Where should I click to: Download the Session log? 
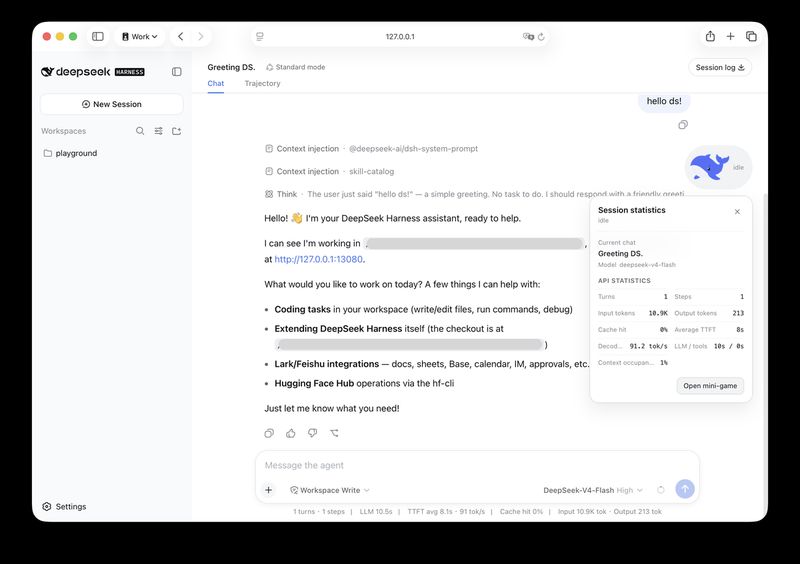[720, 67]
